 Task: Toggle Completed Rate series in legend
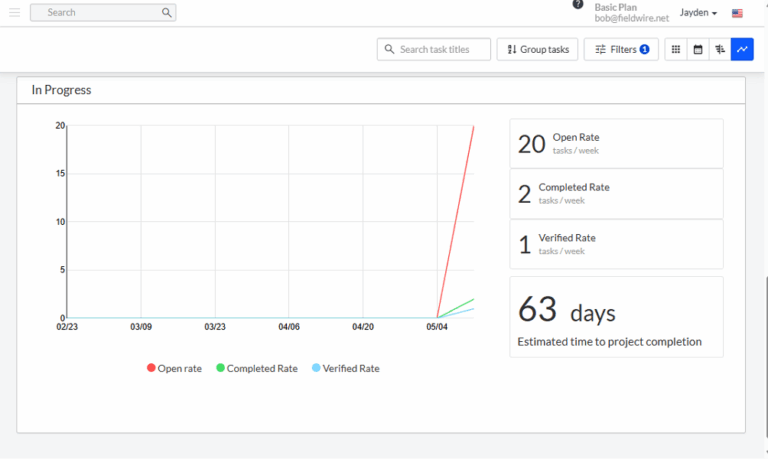(262, 368)
